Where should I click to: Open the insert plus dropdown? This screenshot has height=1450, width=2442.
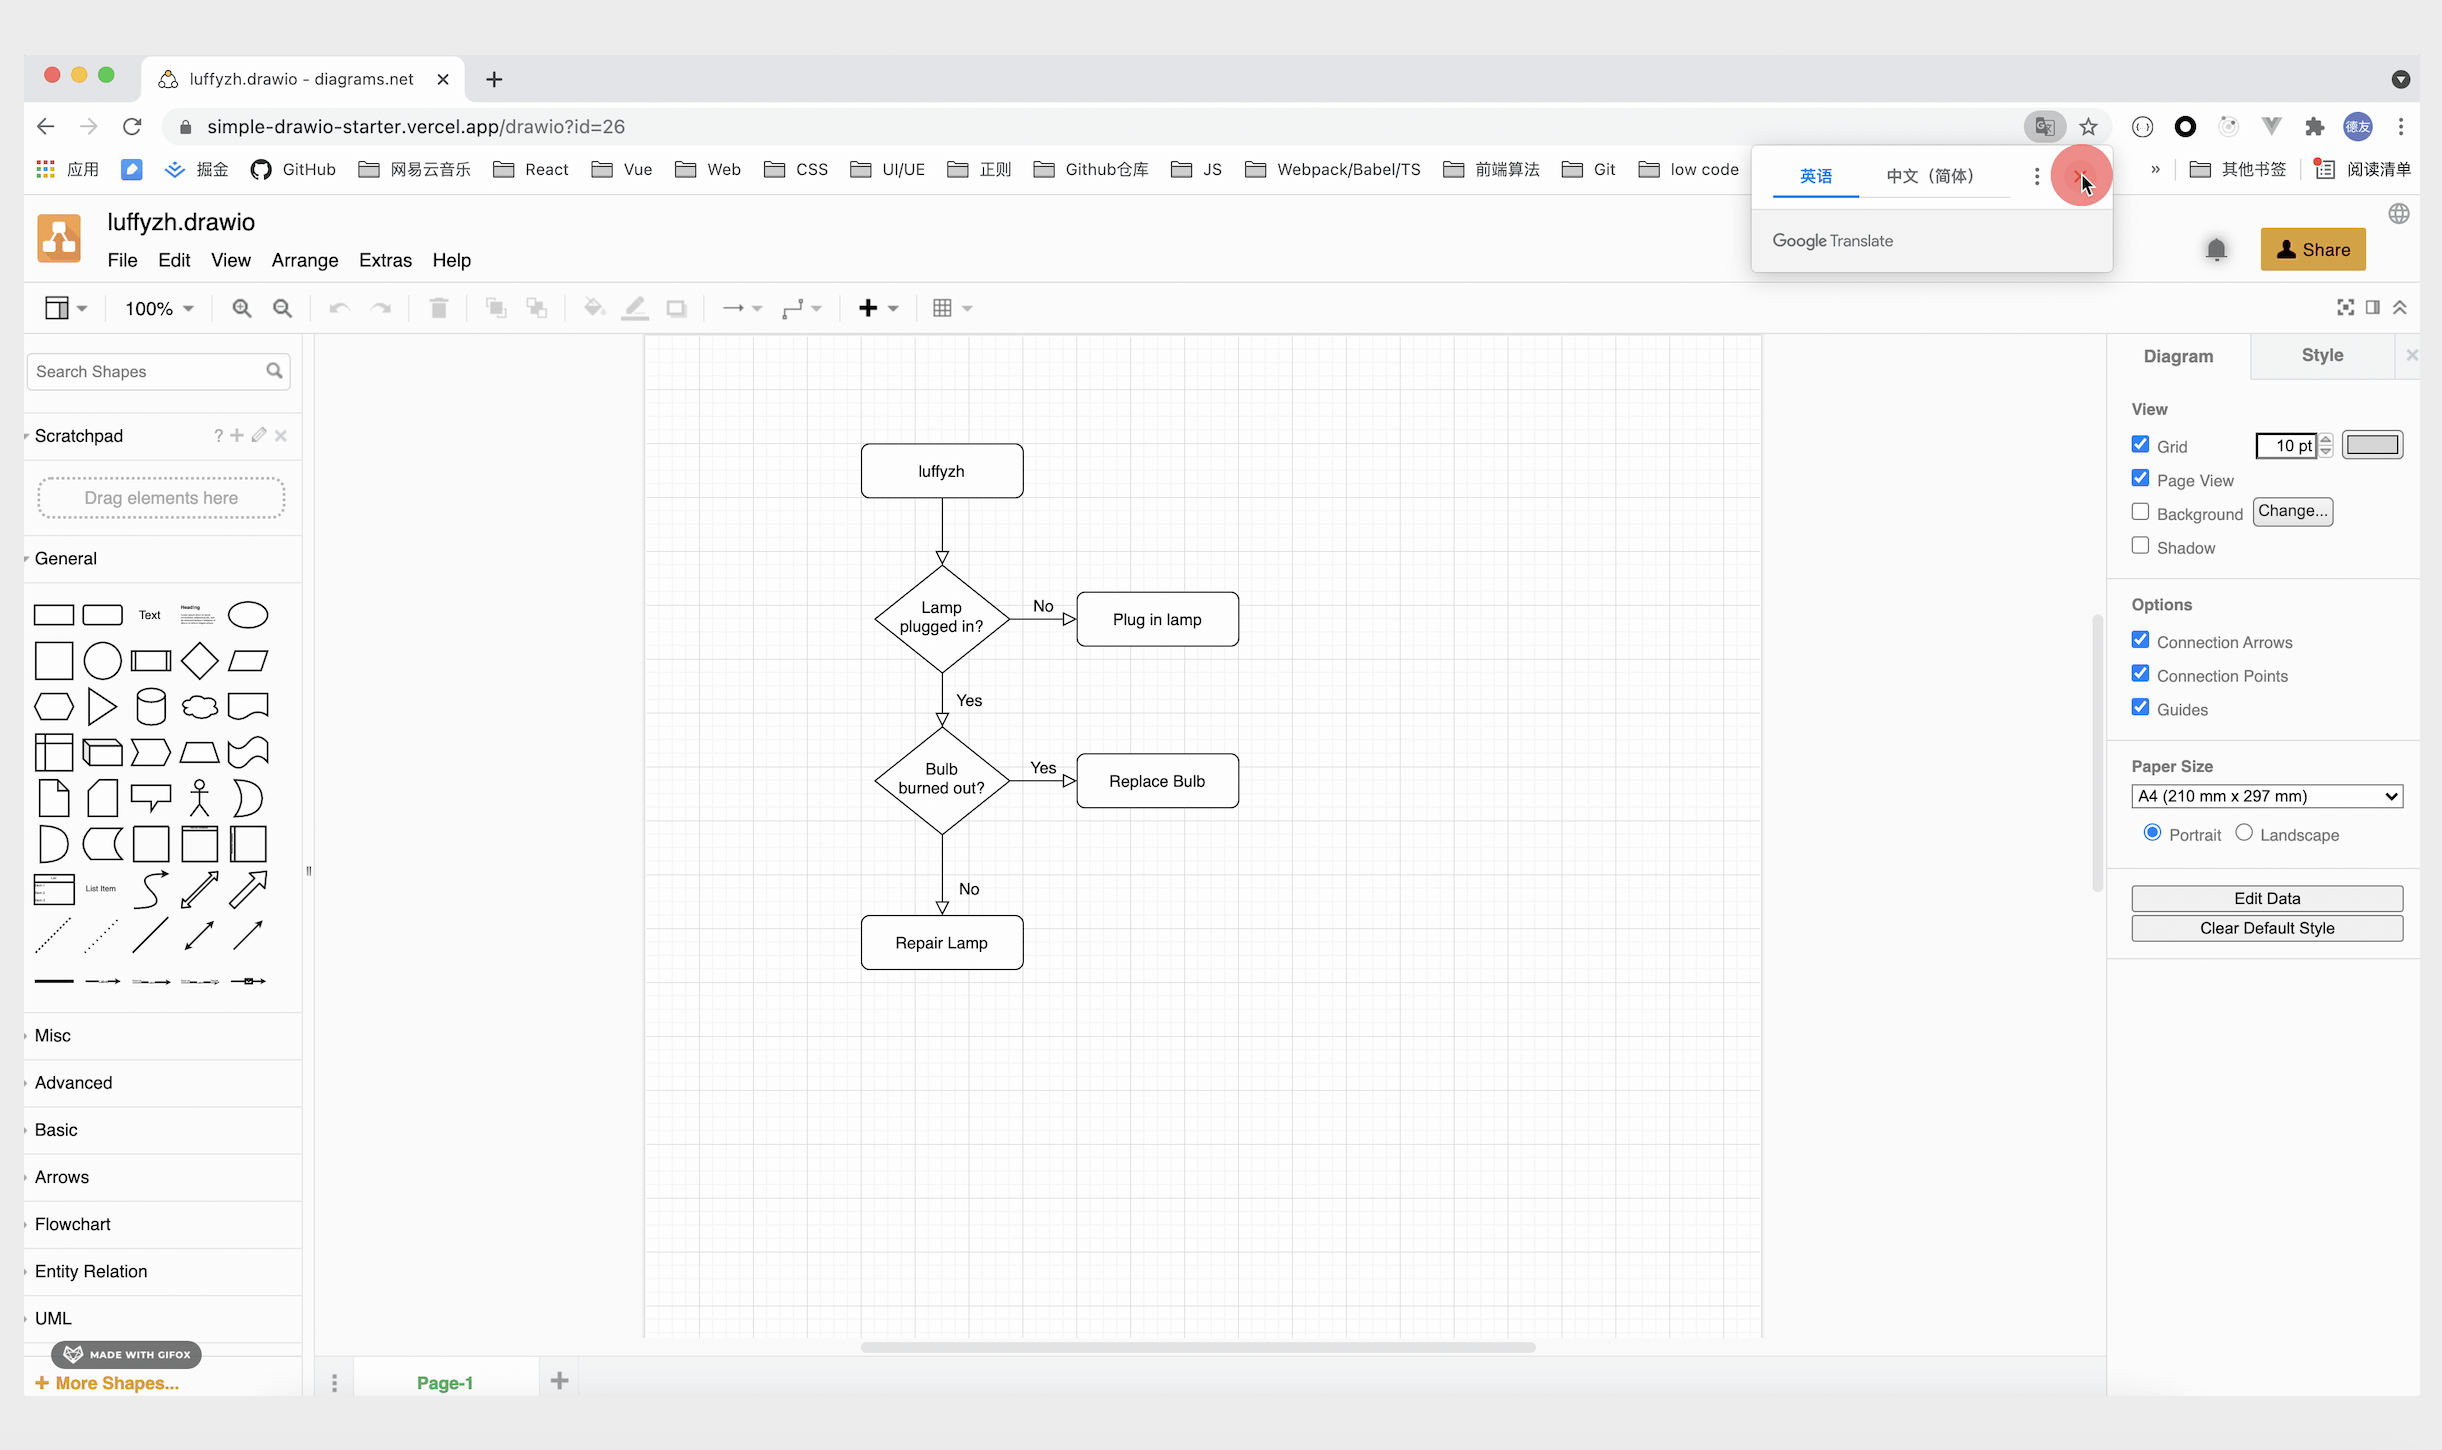tap(879, 308)
